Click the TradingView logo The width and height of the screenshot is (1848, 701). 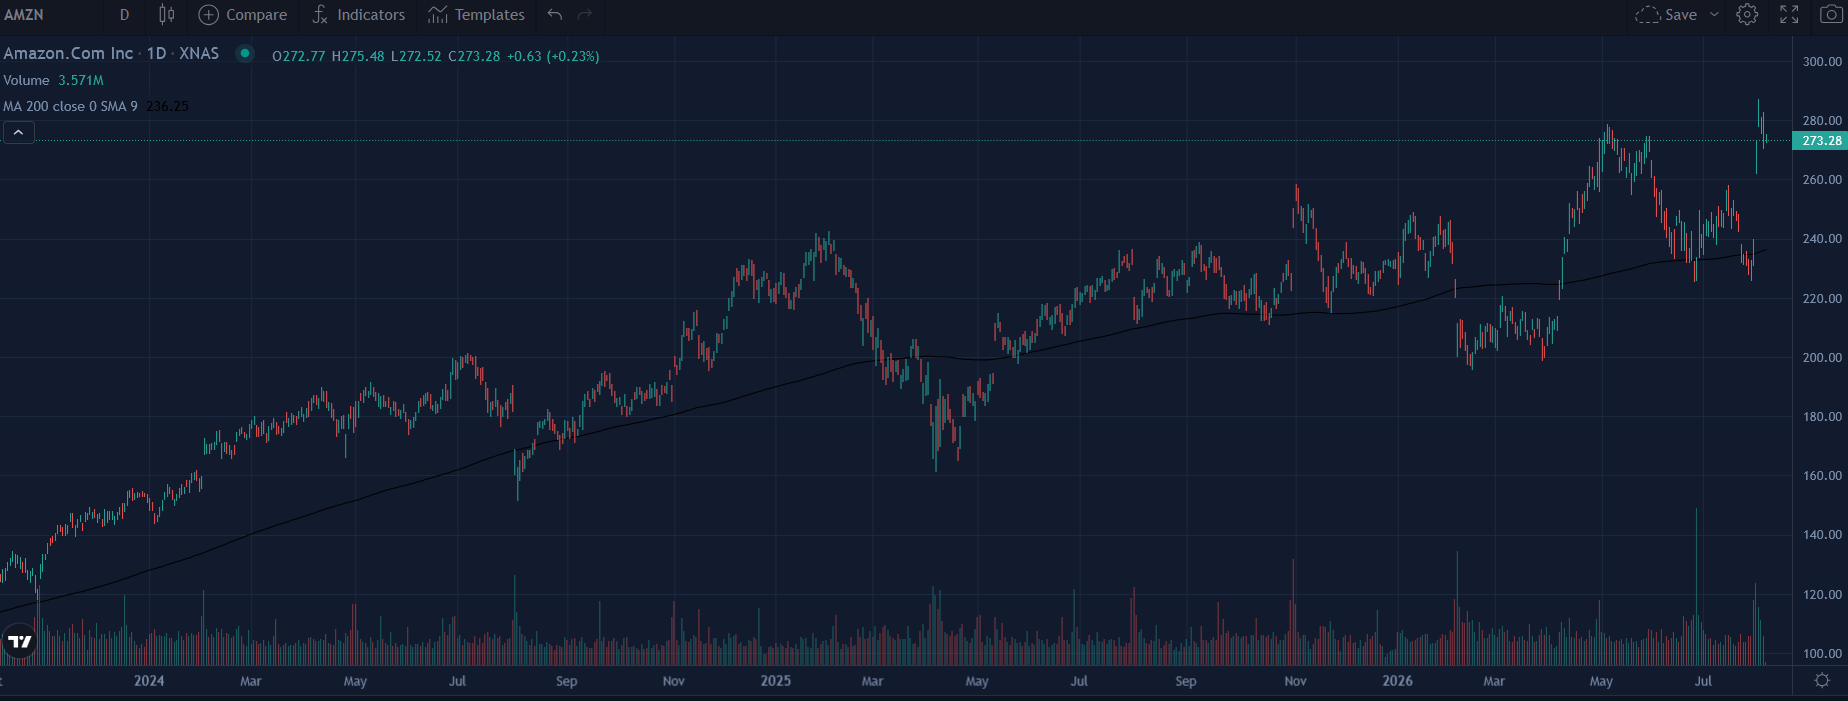(19, 642)
